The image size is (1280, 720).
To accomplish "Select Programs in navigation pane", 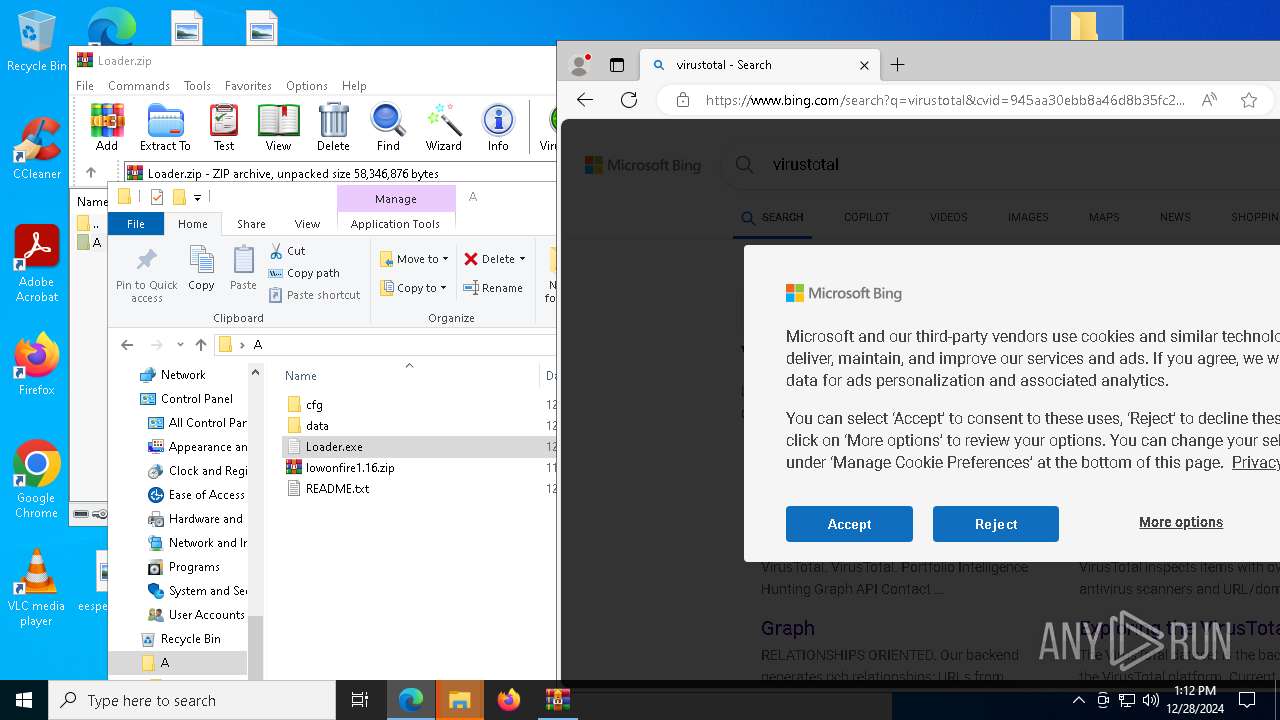I will click(194, 567).
